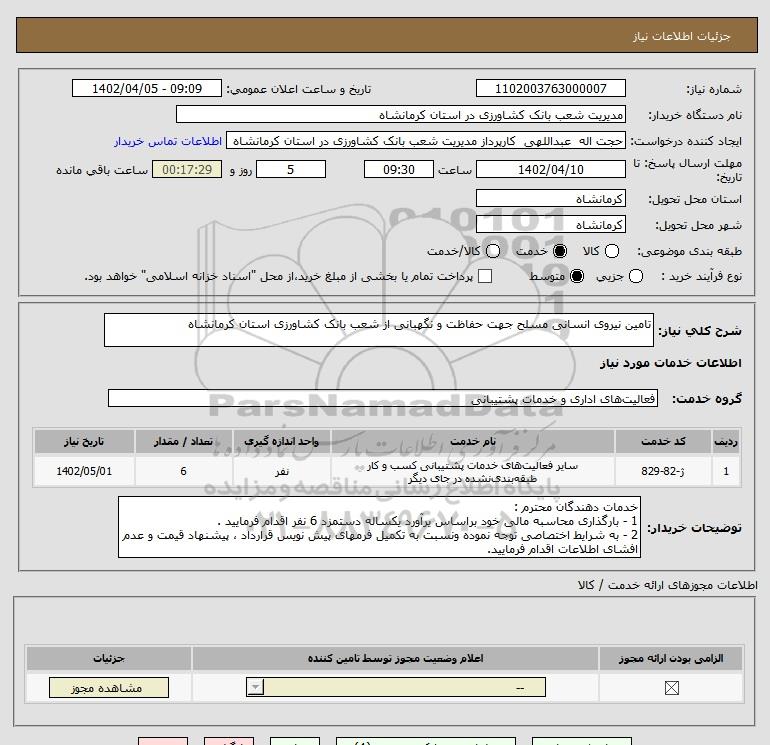Click the نوع فرآیند خرید label

coord(701,276)
